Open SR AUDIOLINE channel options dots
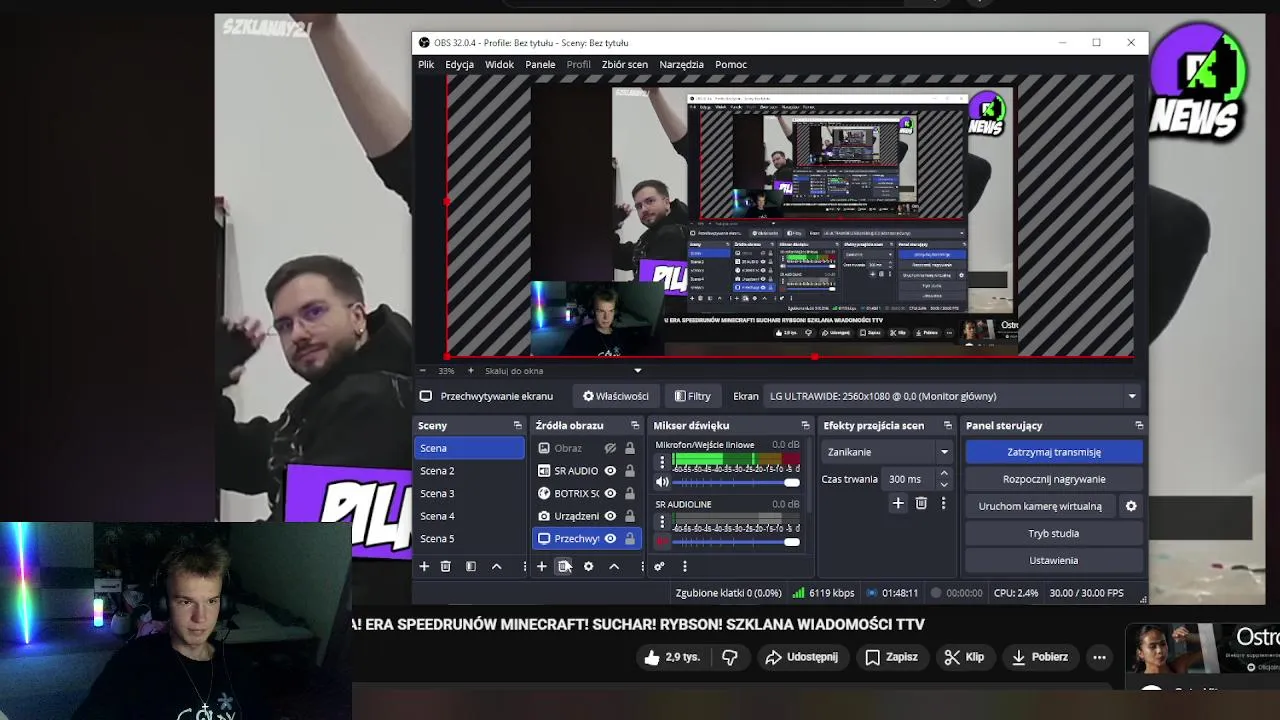Viewport: 1280px width, 720px height. point(661,522)
